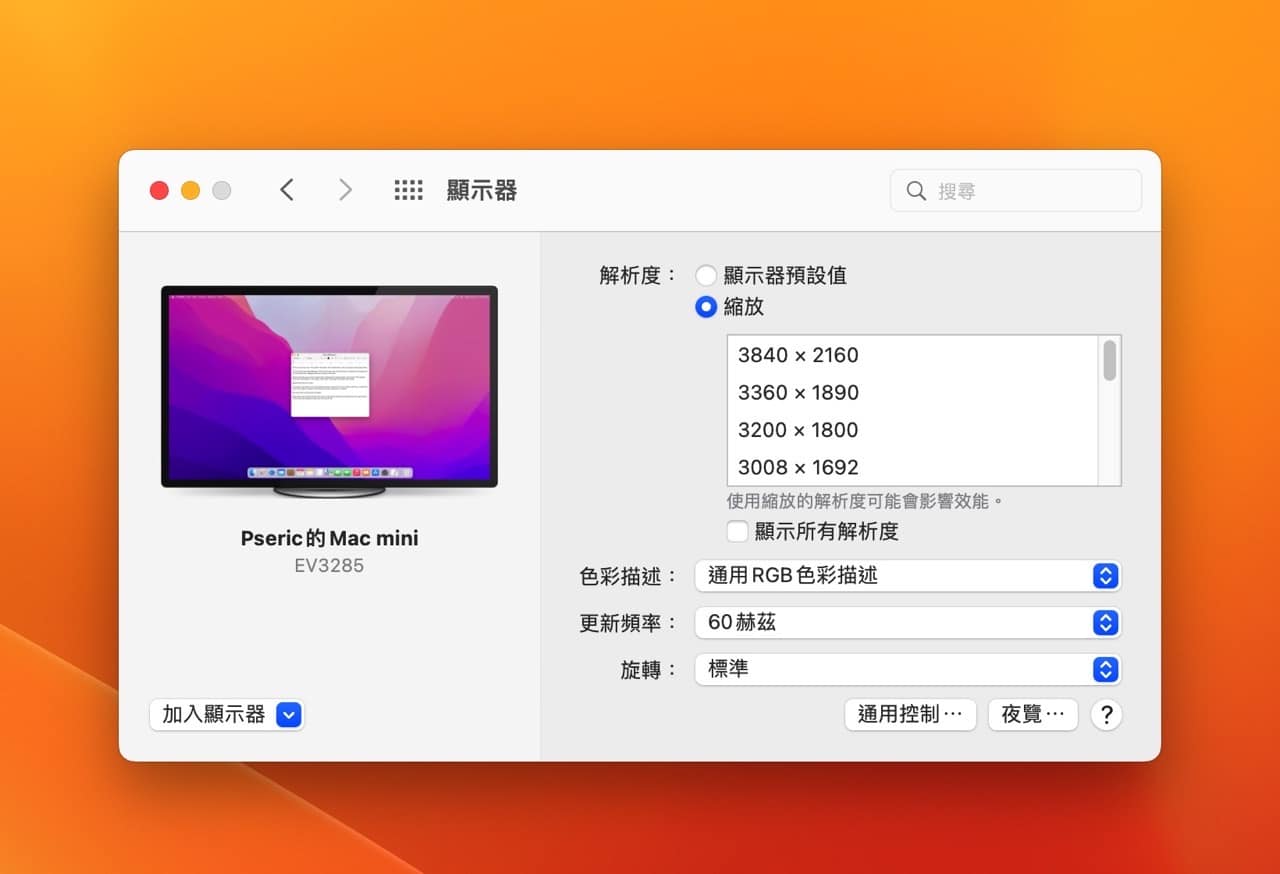
Task: Open the 更新頻率 60 赫茲 dropdown
Action: pyautogui.click(x=908, y=622)
